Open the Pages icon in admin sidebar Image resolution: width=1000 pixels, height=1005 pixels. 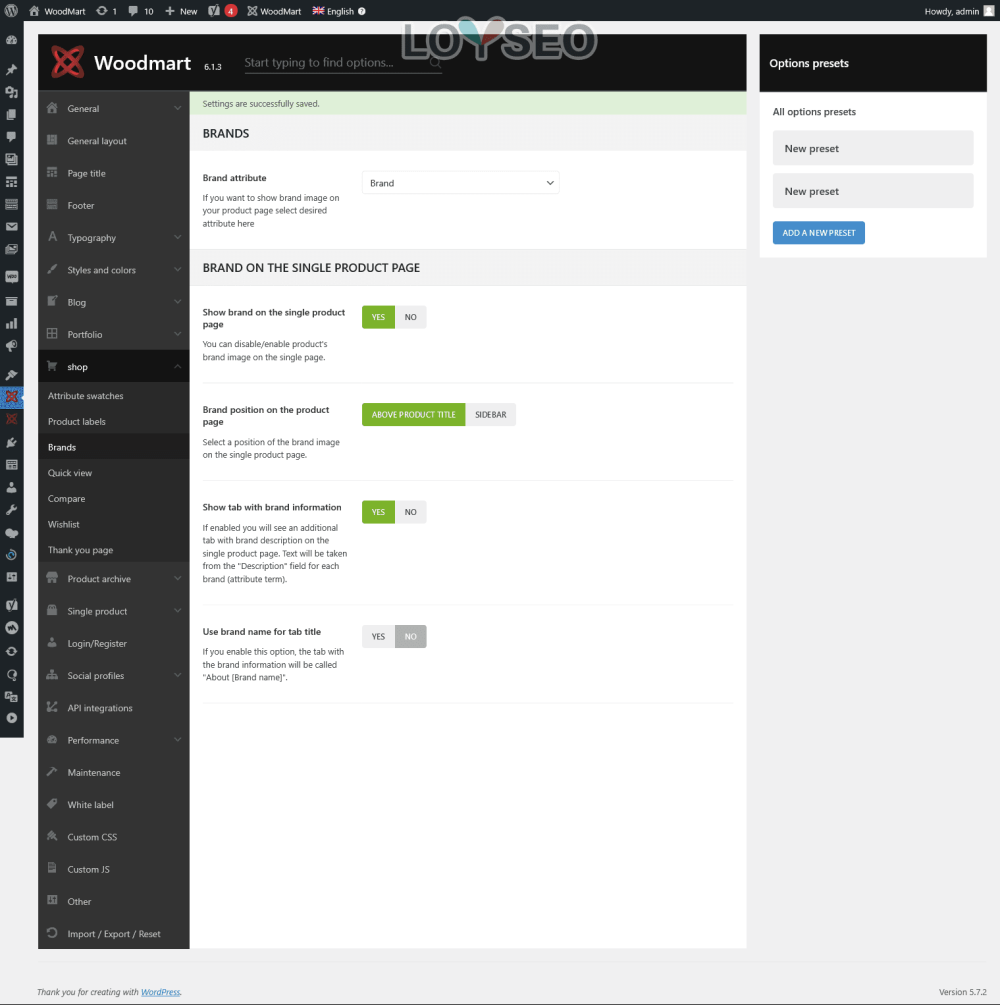pyautogui.click(x=12, y=114)
